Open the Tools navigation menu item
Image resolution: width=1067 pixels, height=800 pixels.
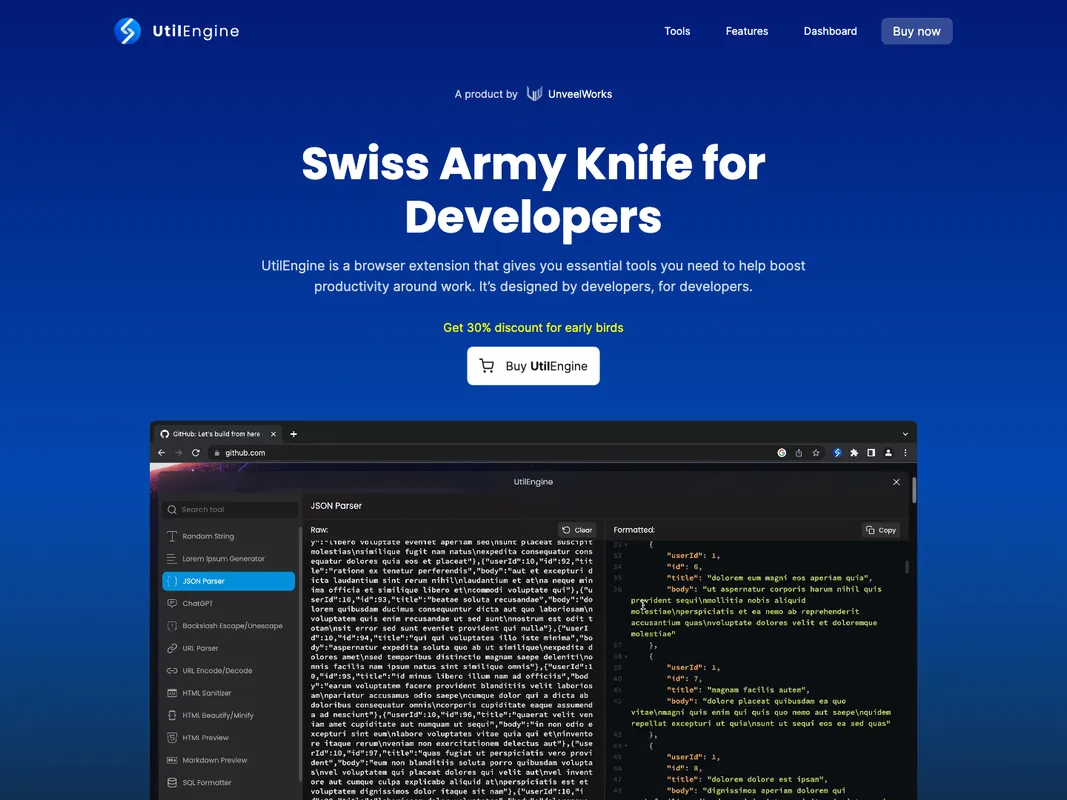677,31
